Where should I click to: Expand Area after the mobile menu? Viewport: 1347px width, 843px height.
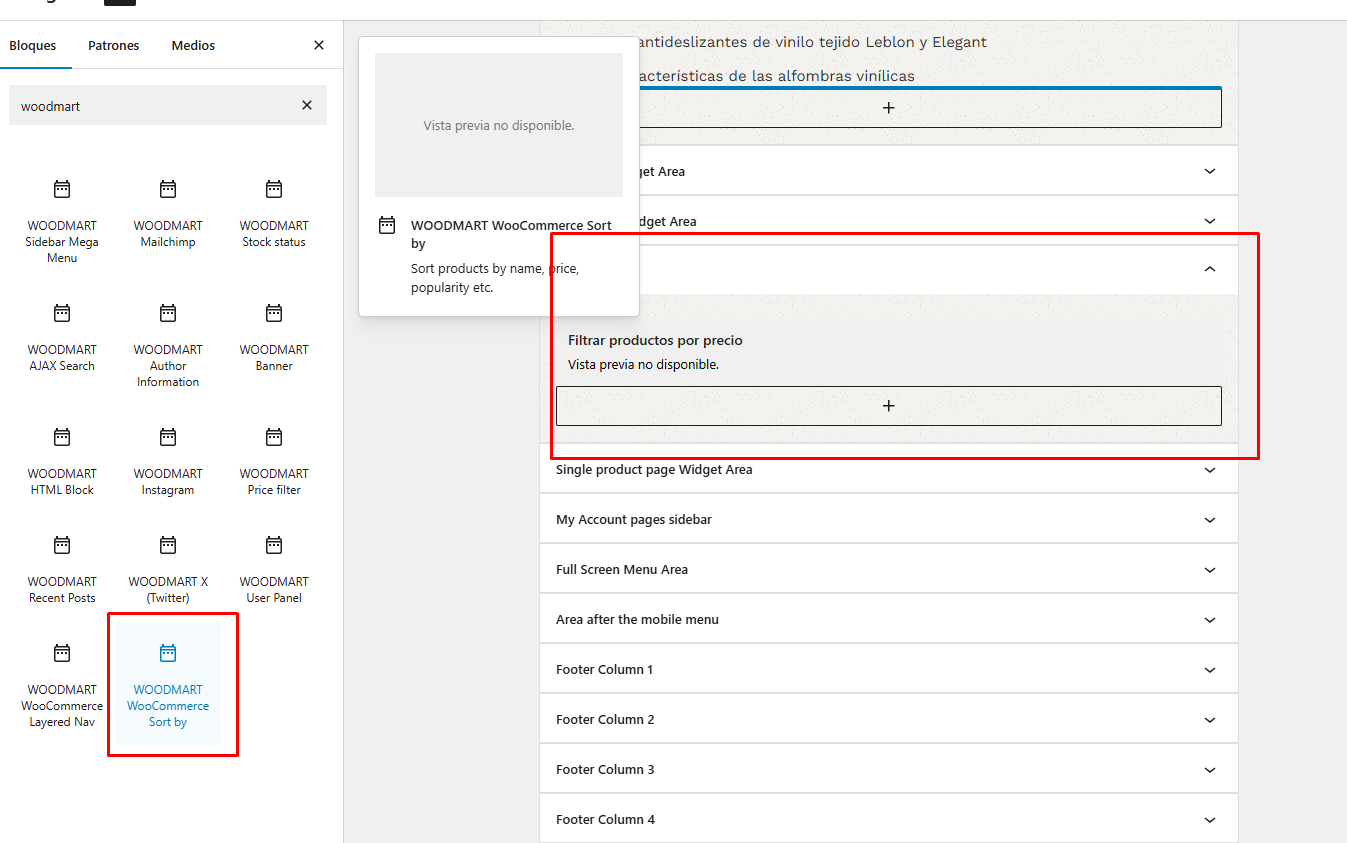coord(889,619)
